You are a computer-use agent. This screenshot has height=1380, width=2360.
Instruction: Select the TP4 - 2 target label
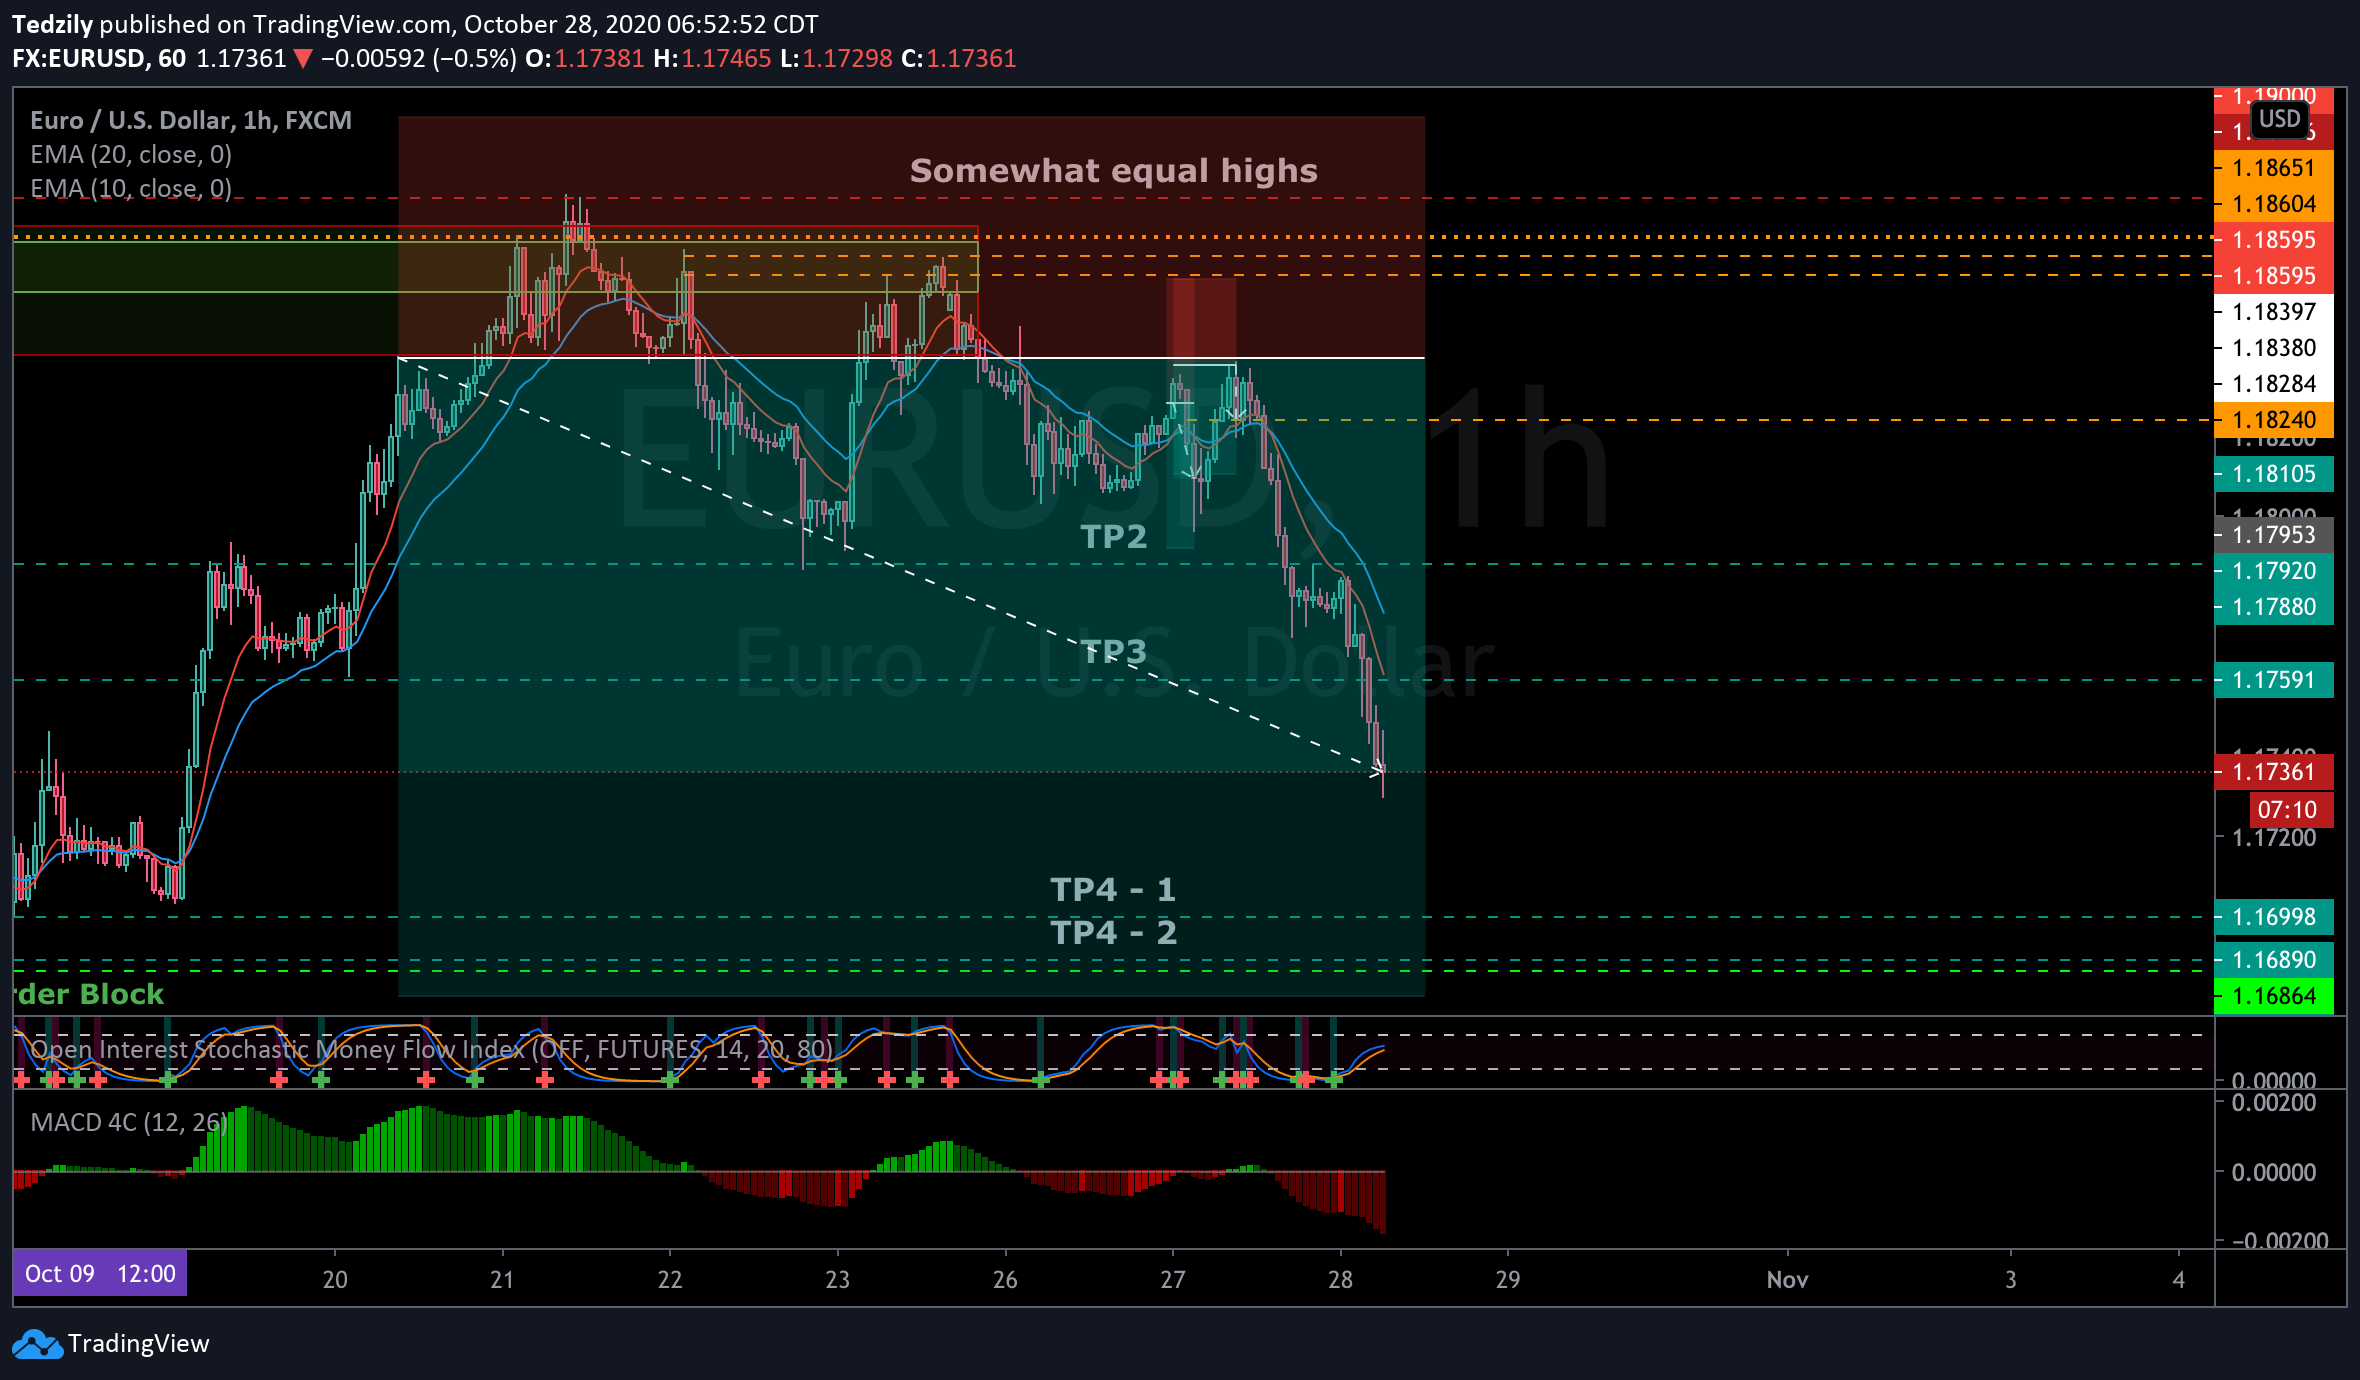coord(1113,933)
